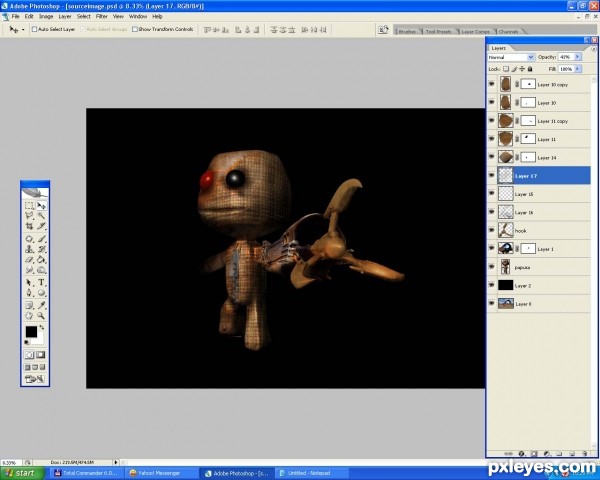Open the Layer menu
Screen dimensions: 600x480
[x=65, y=16]
